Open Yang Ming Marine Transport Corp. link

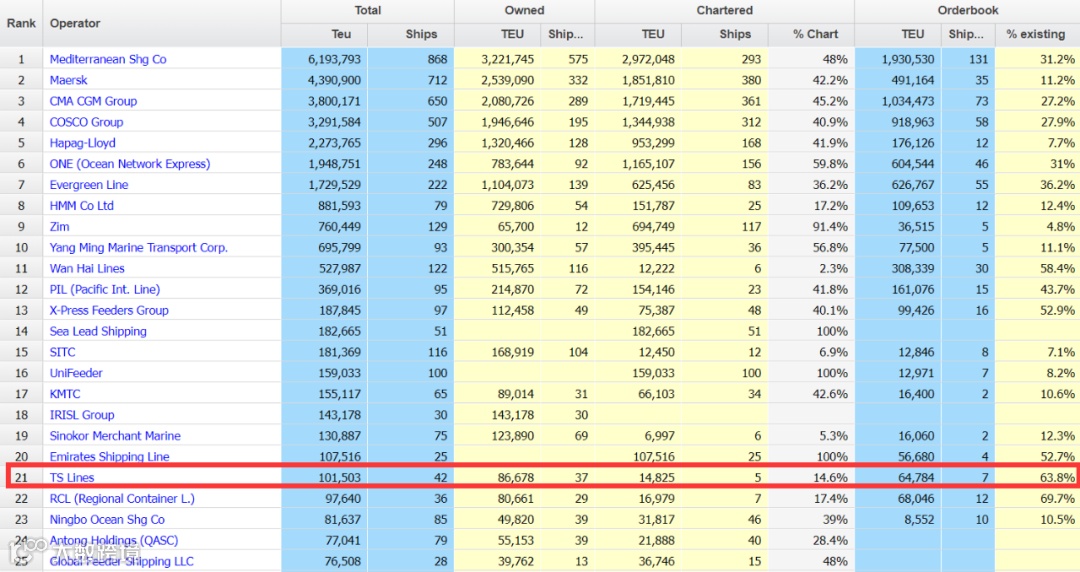coord(138,247)
